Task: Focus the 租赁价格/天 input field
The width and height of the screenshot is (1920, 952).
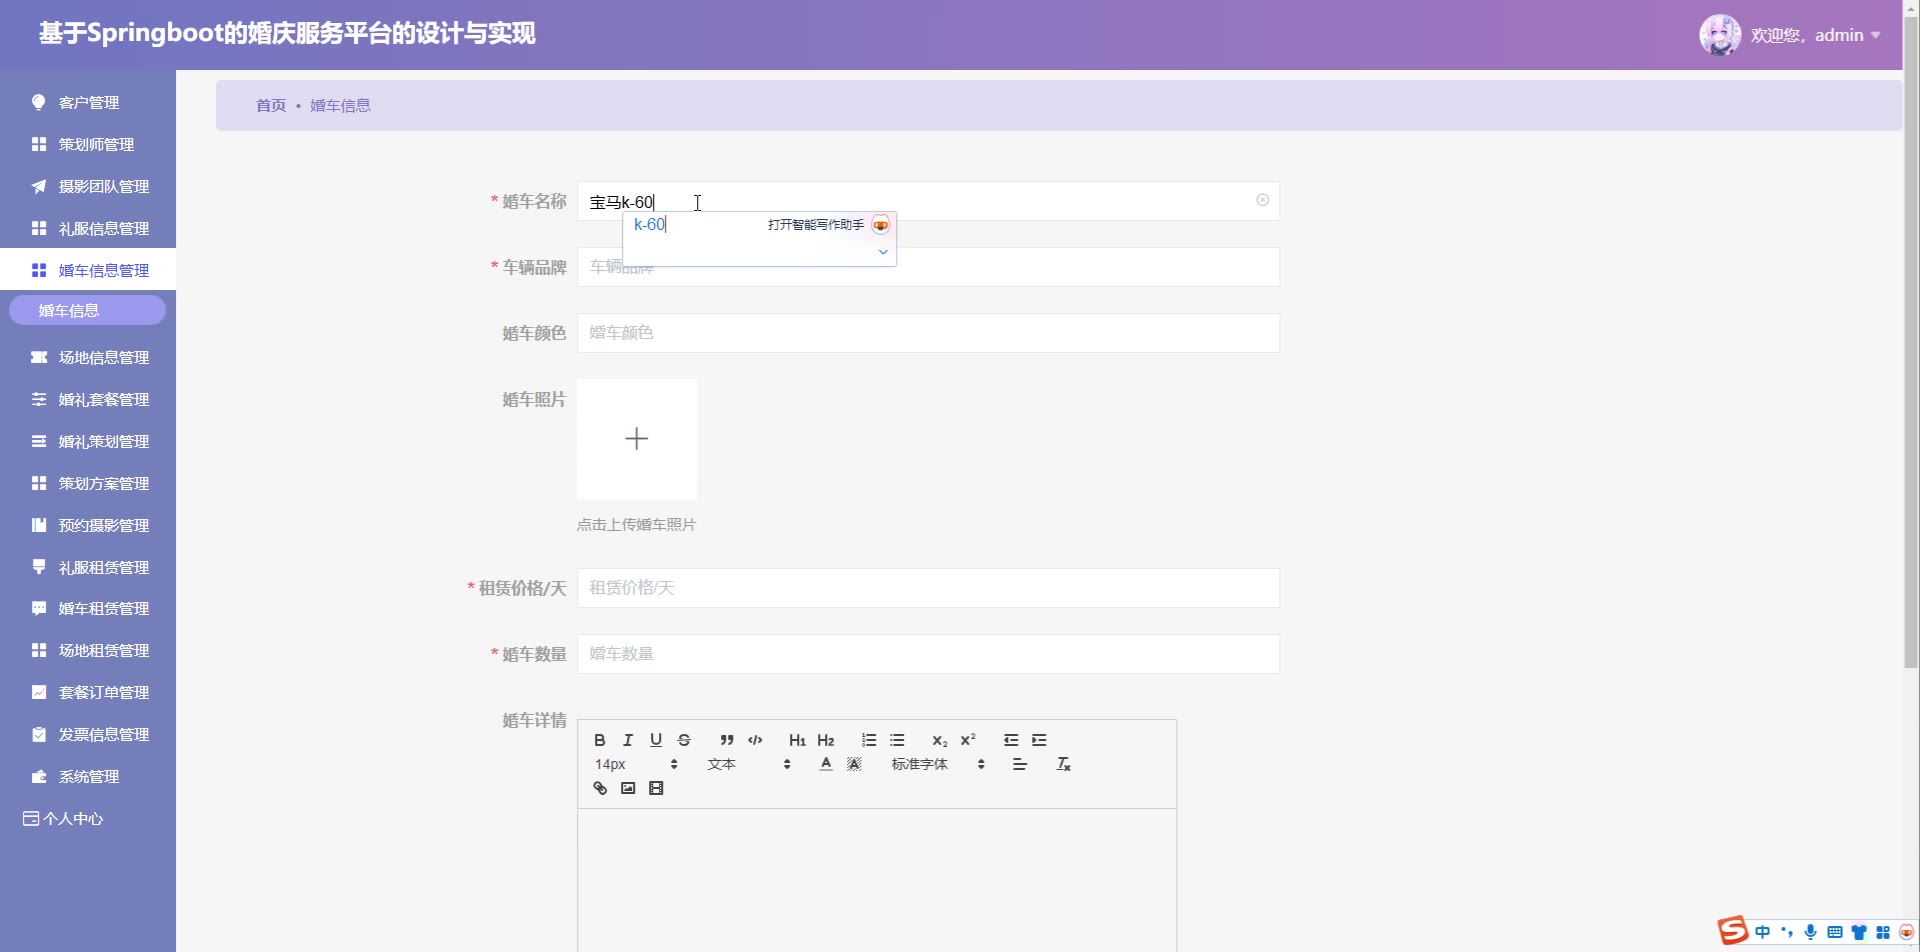Action: coord(928,588)
